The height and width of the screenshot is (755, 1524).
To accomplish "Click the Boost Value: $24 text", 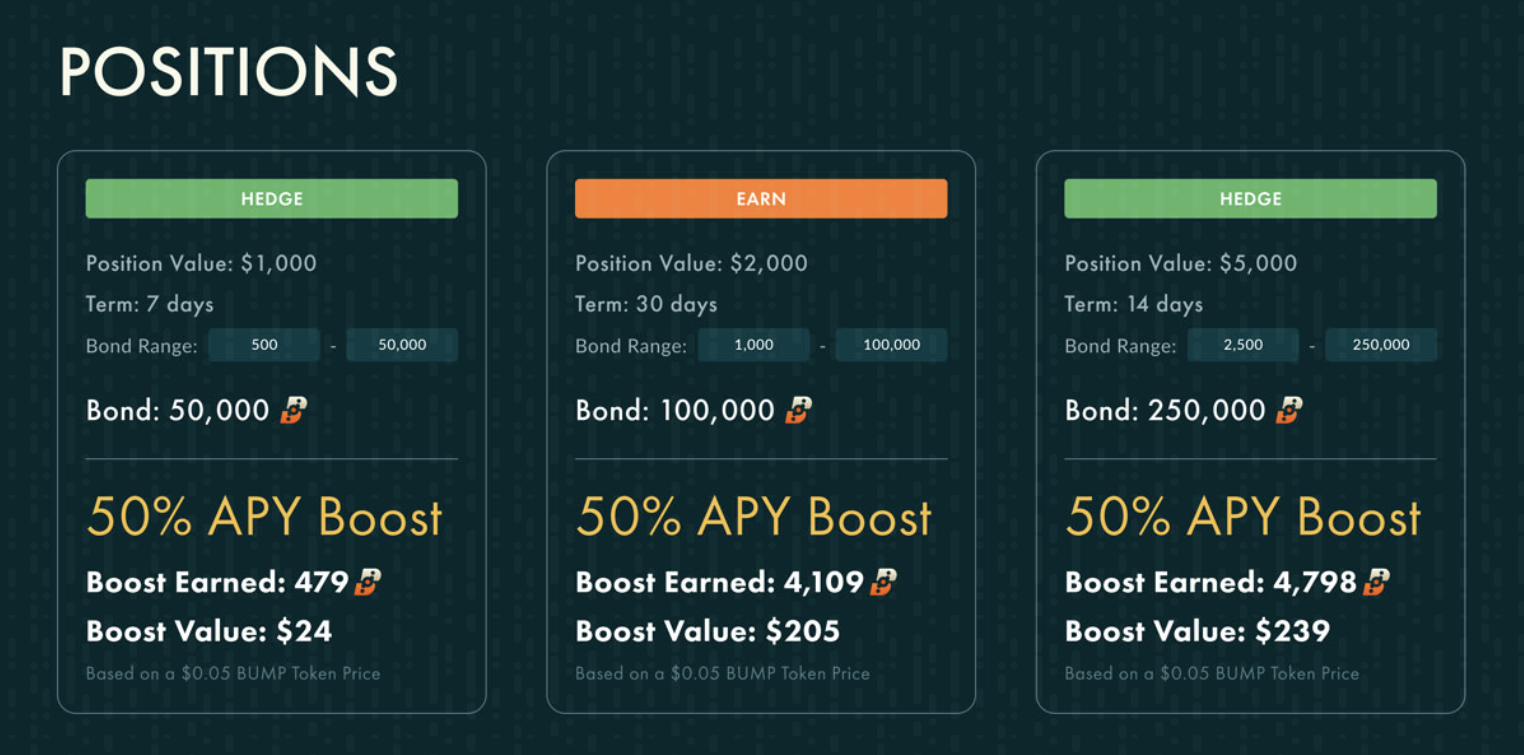I will pos(209,631).
